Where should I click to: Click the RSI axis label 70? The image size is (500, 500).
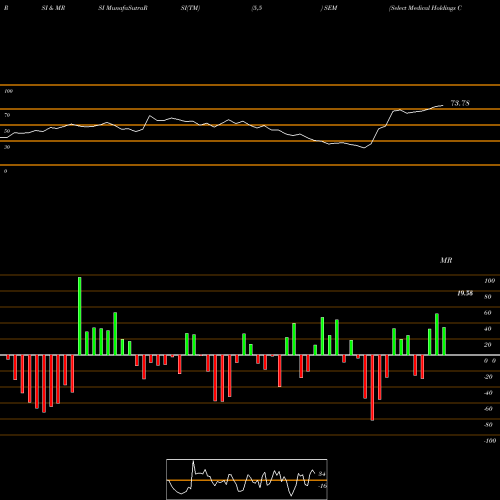point(7,115)
